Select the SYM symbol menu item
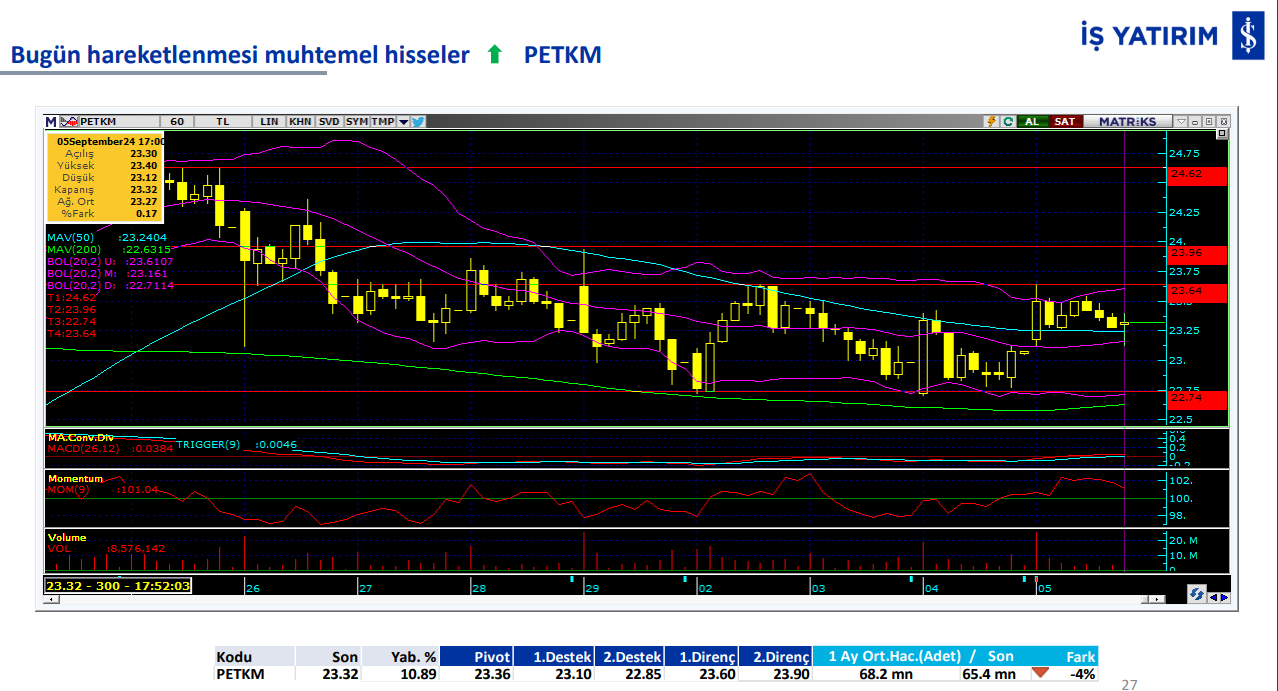The height and width of the screenshot is (691, 1278). tap(356, 121)
